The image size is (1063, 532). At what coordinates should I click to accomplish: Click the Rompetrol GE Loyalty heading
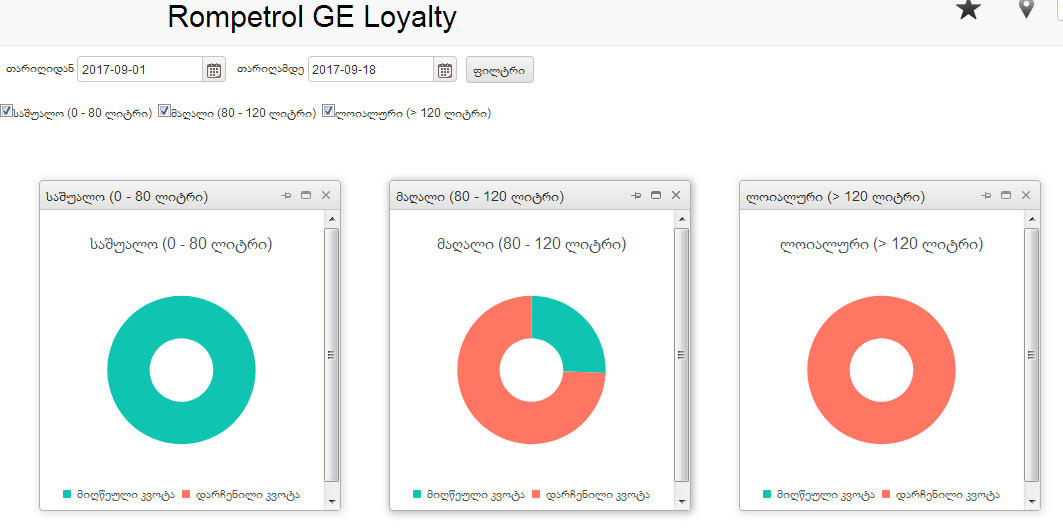click(x=312, y=17)
